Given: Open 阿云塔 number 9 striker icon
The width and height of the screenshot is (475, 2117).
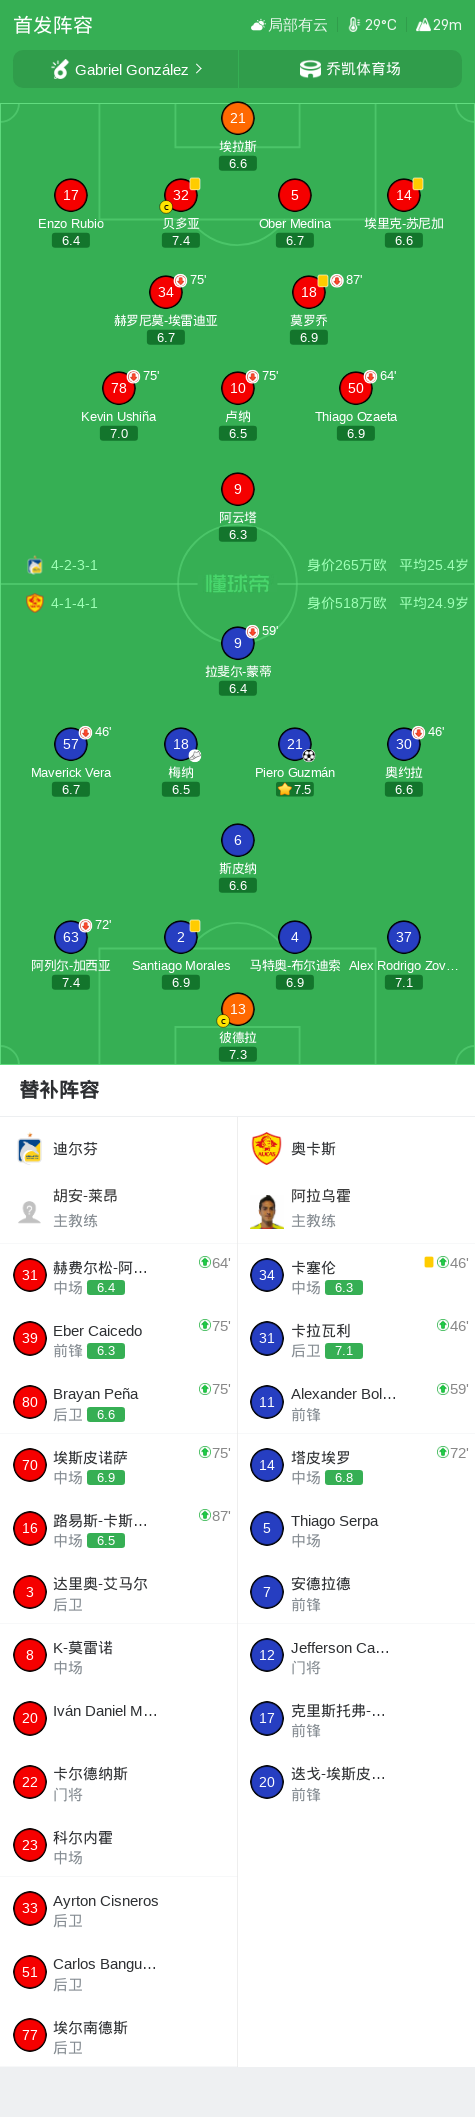Looking at the screenshot, I should pos(237,489).
